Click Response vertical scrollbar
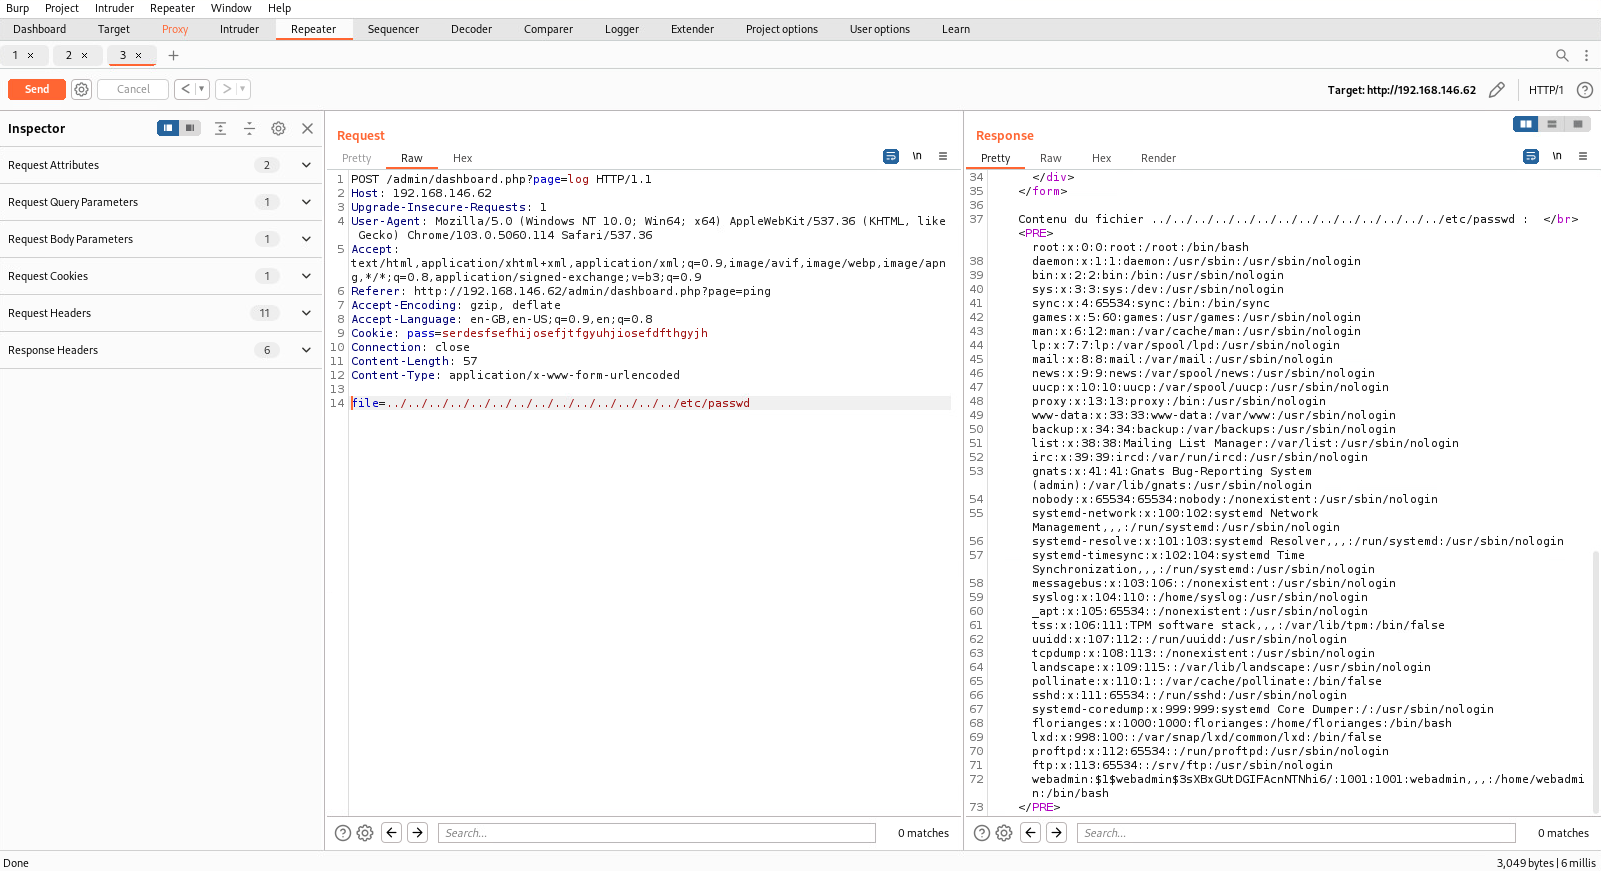 coord(1596,680)
